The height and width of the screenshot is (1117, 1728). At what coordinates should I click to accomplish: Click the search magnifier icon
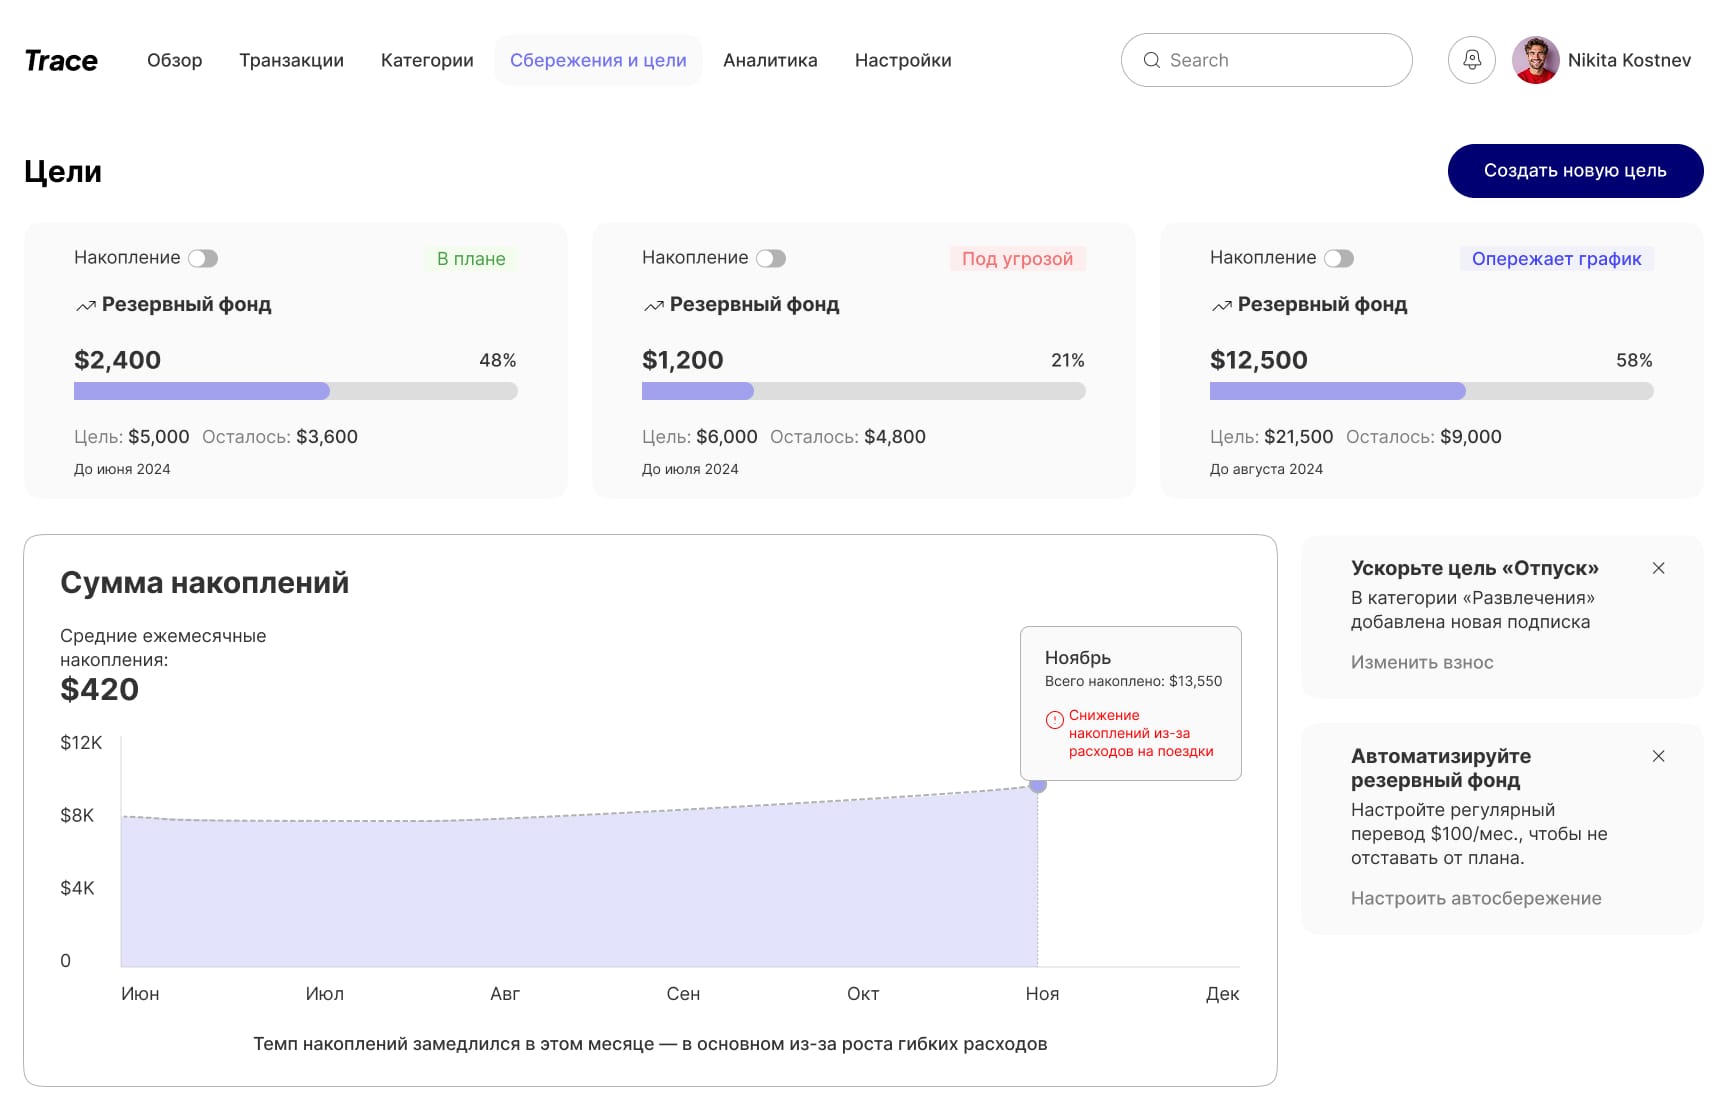click(x=1152, y=60)
